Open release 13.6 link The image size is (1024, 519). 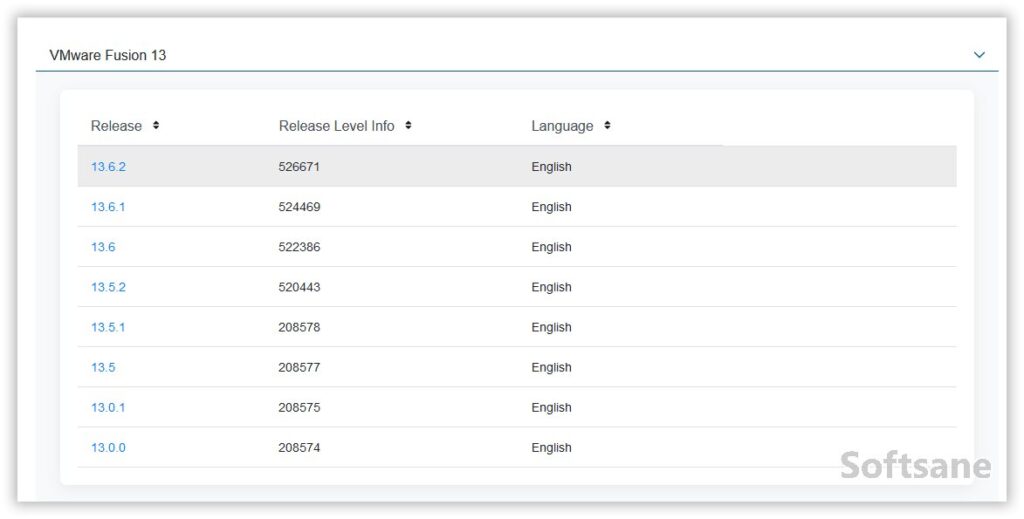[103, 247]
